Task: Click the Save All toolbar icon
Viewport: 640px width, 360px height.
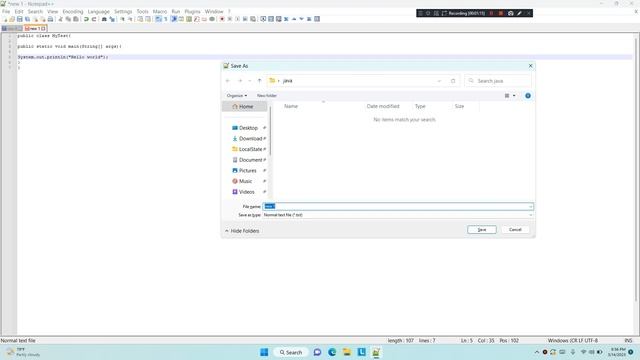Action: click(x=27, y=19)
